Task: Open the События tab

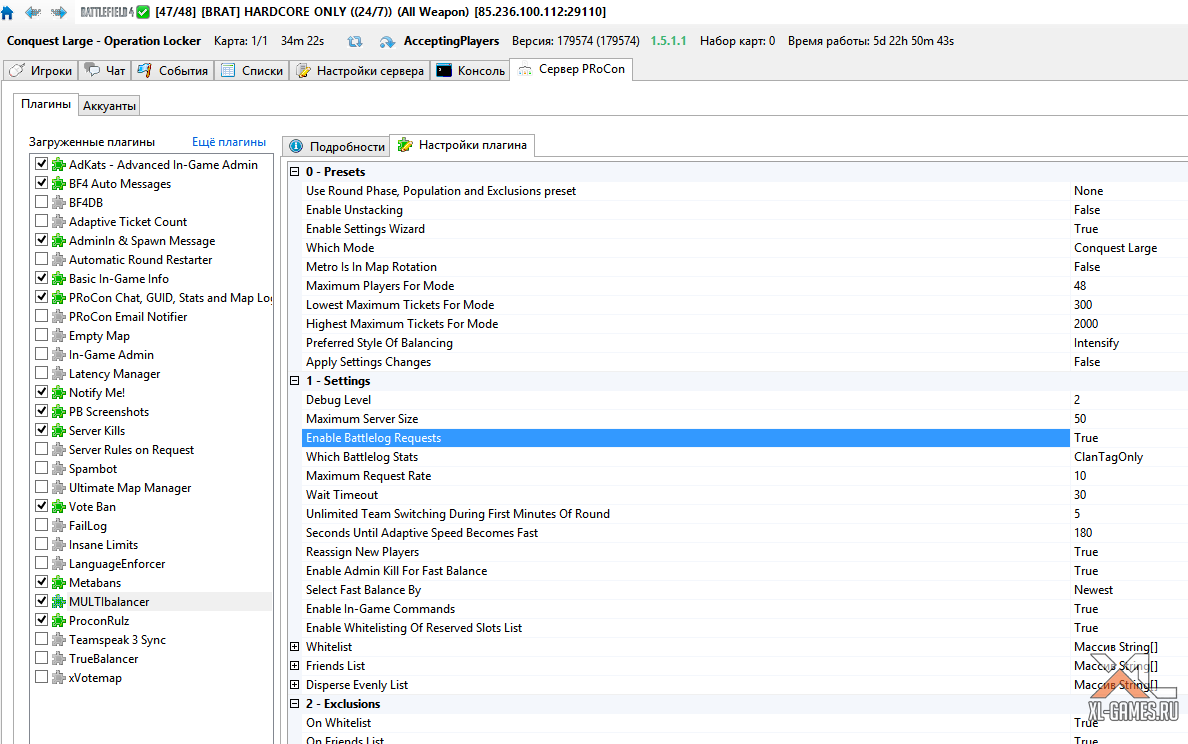Action: 173,70
